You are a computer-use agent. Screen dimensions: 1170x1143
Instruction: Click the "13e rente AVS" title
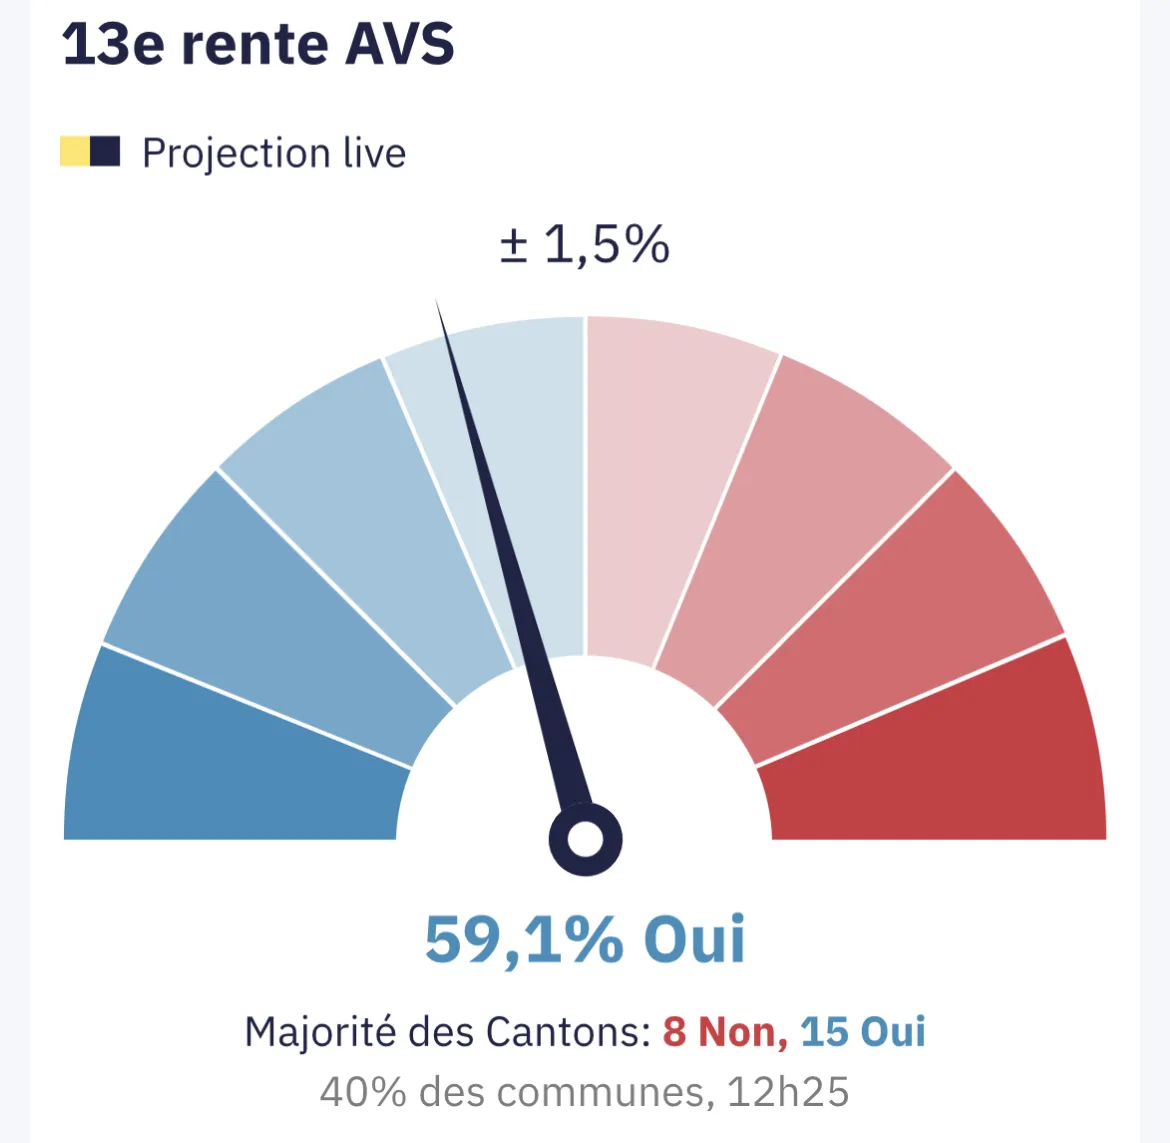tap(258, 44)
